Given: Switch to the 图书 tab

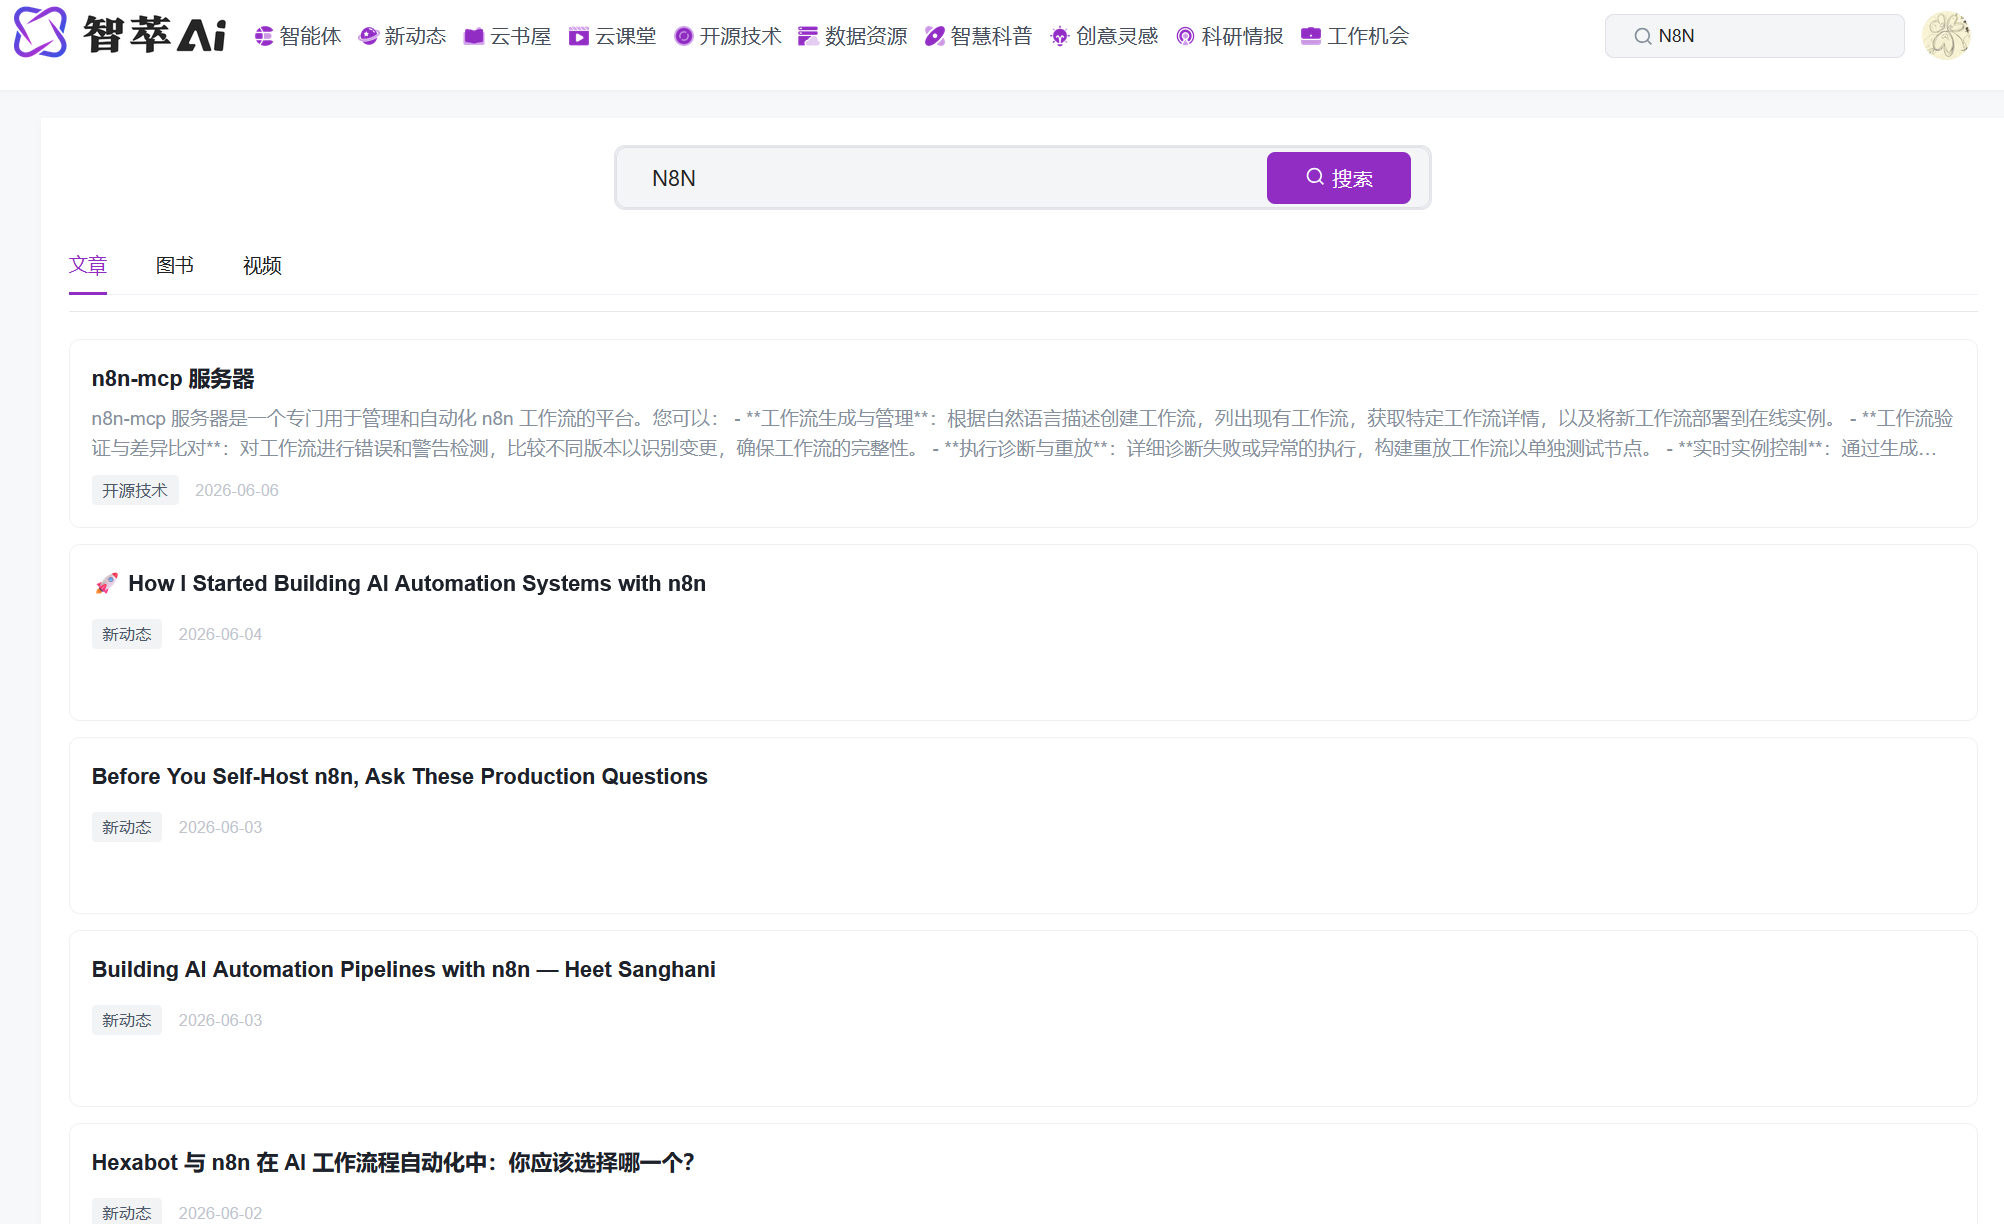Looking at the screenshot, I should (175, 265).
